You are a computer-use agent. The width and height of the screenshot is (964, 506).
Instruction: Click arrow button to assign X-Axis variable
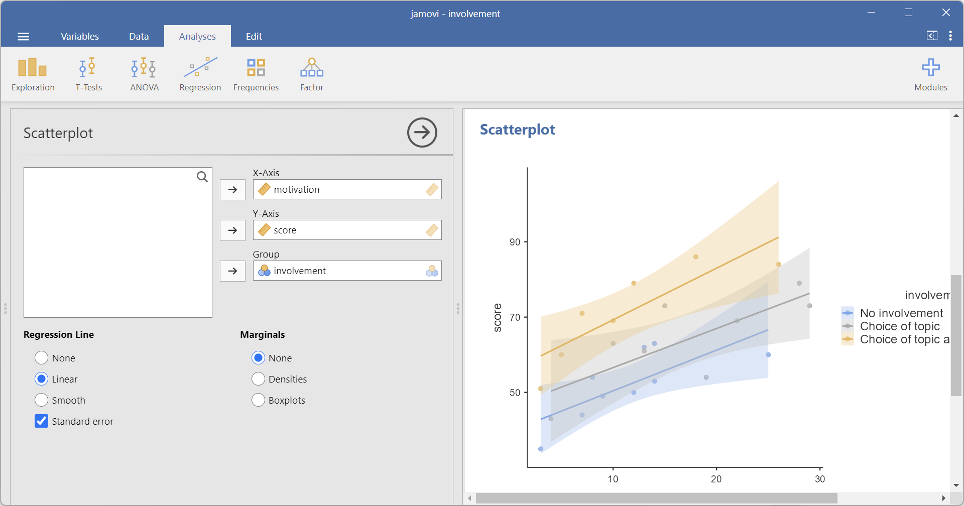(232, 189)
